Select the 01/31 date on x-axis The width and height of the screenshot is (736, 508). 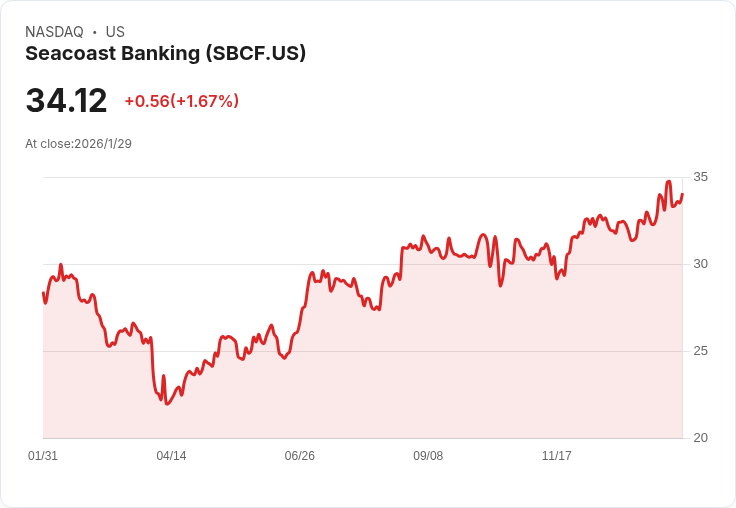43,456
